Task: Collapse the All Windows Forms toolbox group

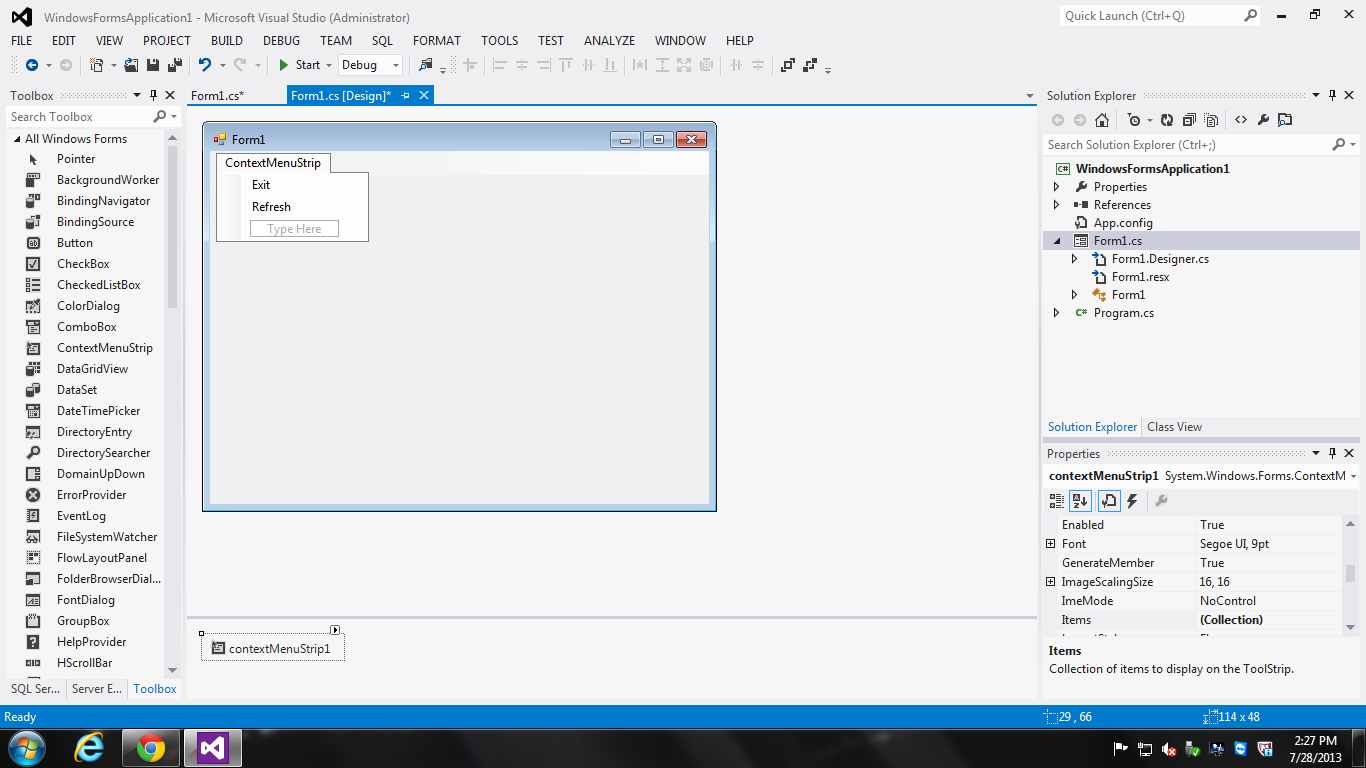Action: coord(16,139)
